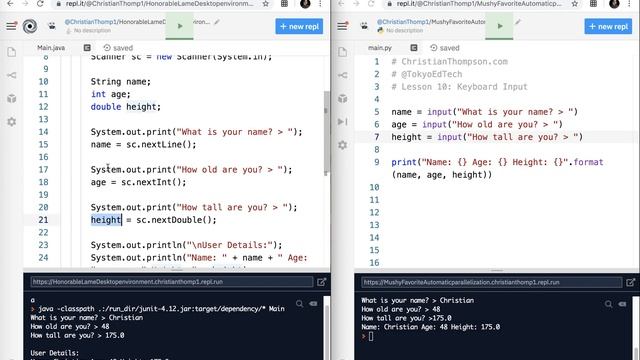Open the hamburger menu in the Python repl window

click(x=342, y=26)
